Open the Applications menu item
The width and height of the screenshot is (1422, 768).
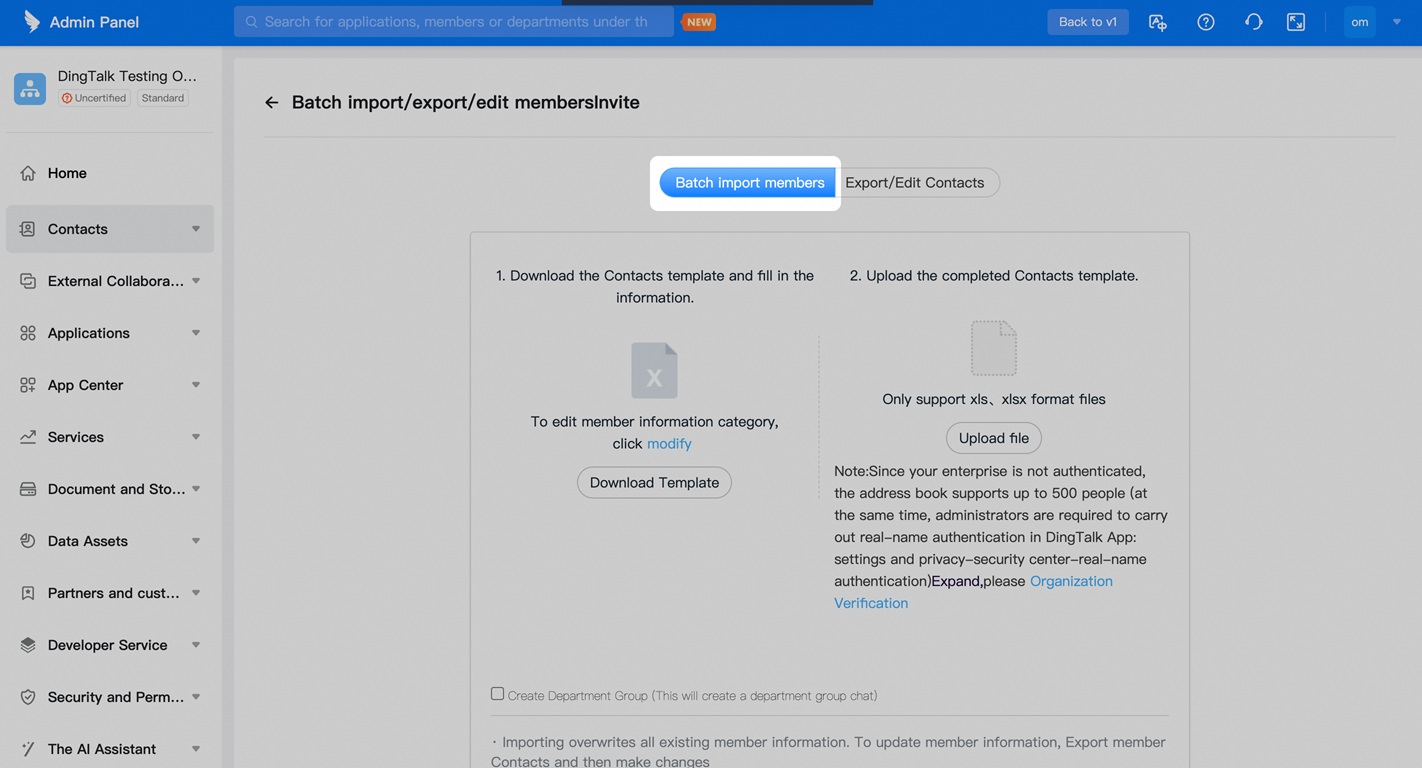(x=110, y=333)
